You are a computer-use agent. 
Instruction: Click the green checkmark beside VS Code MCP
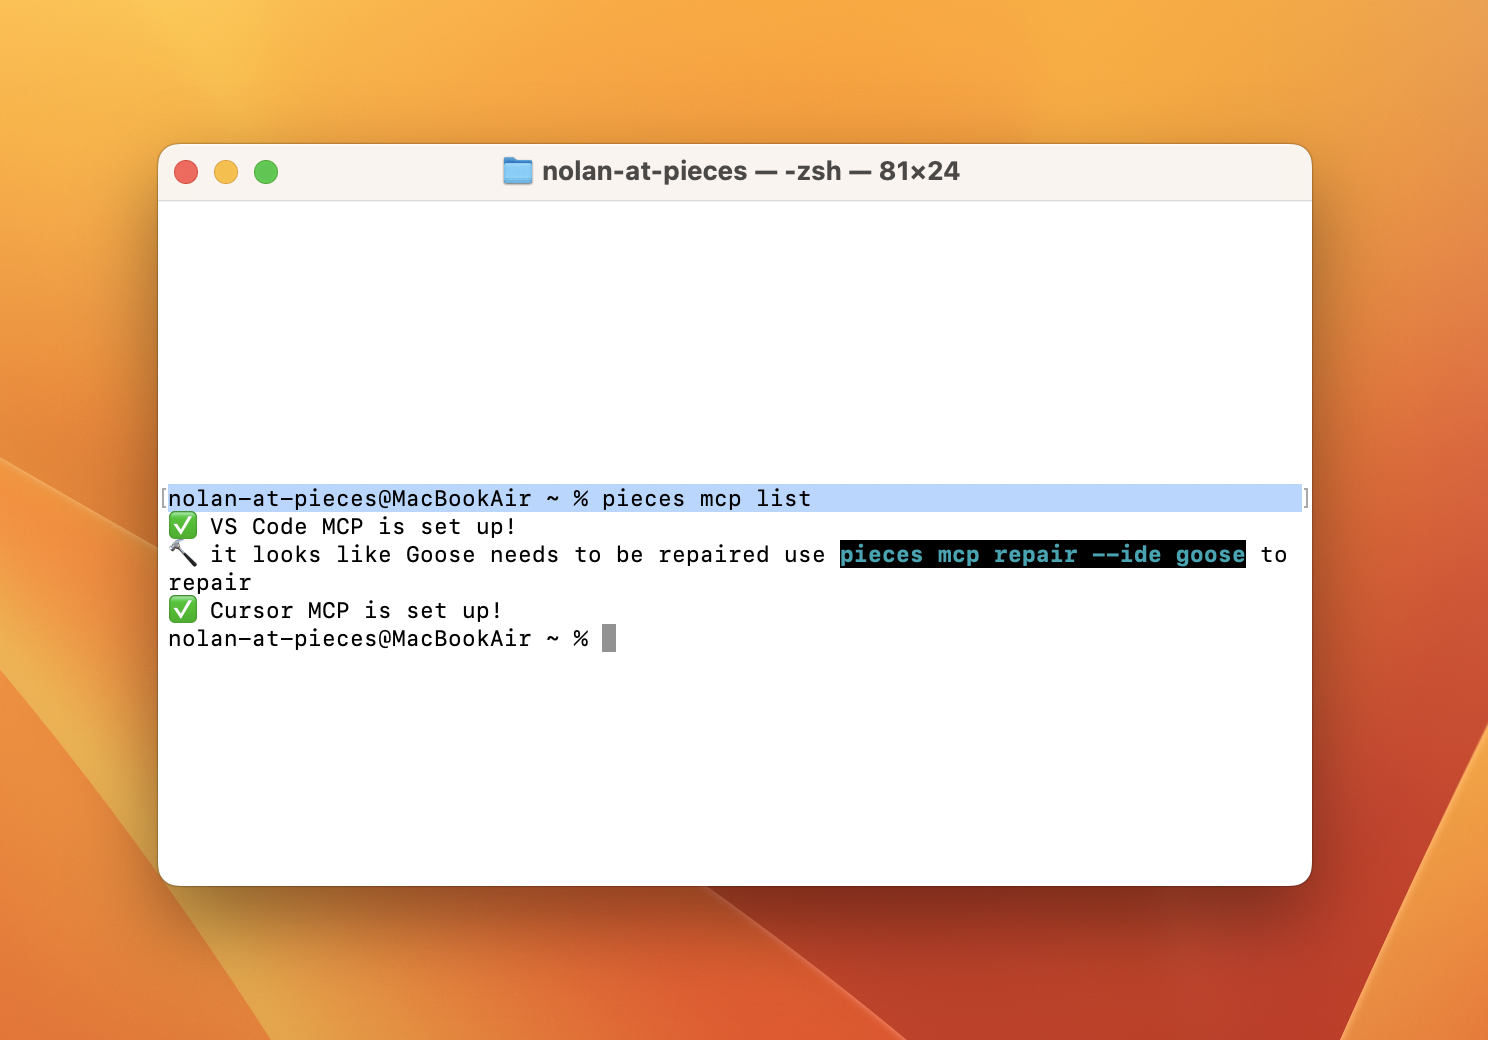(x=183, y=526)
